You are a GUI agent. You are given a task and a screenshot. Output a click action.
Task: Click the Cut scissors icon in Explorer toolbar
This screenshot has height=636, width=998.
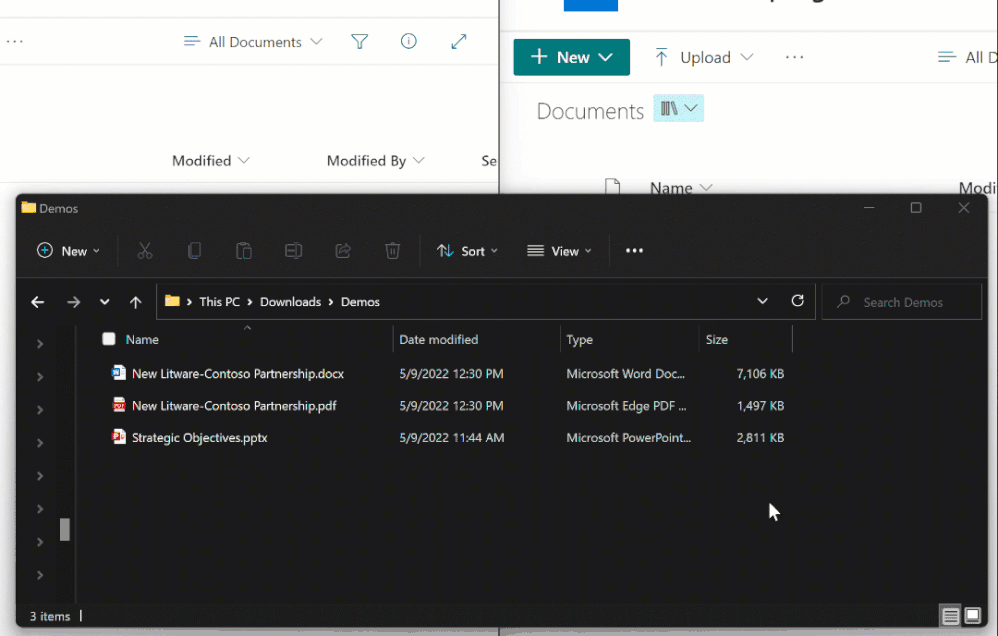(144, 251)
